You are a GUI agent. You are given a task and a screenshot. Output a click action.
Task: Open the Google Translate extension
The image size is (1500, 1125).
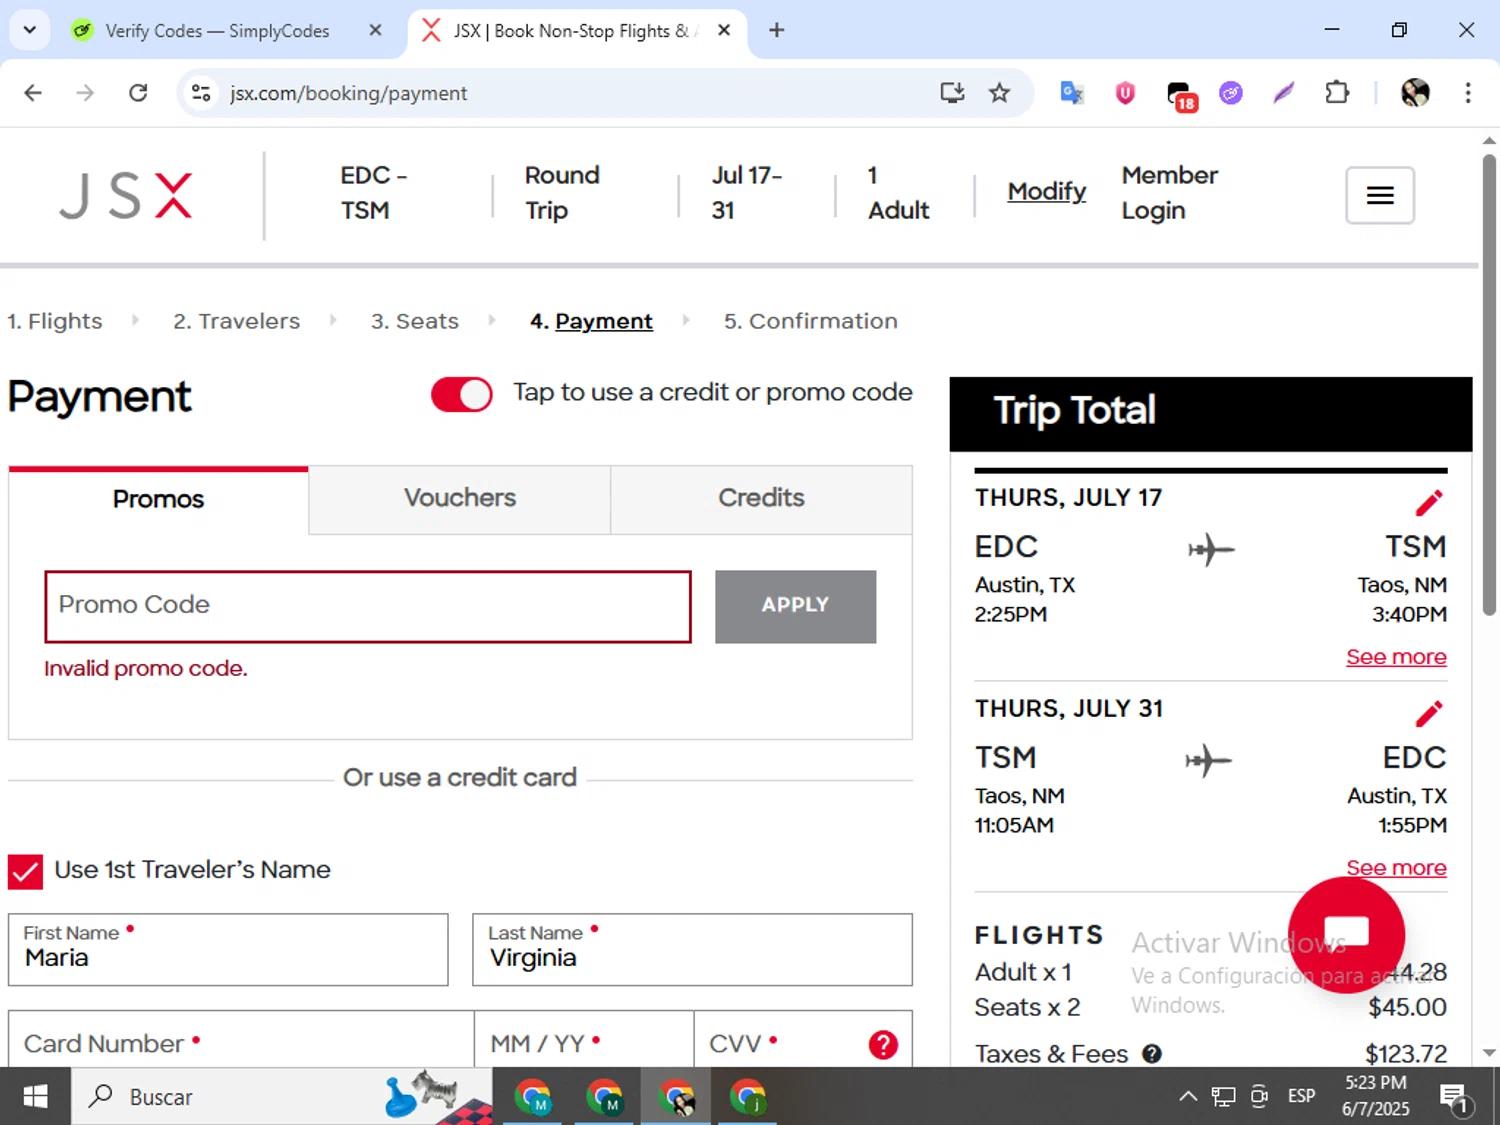point(1072,93)
